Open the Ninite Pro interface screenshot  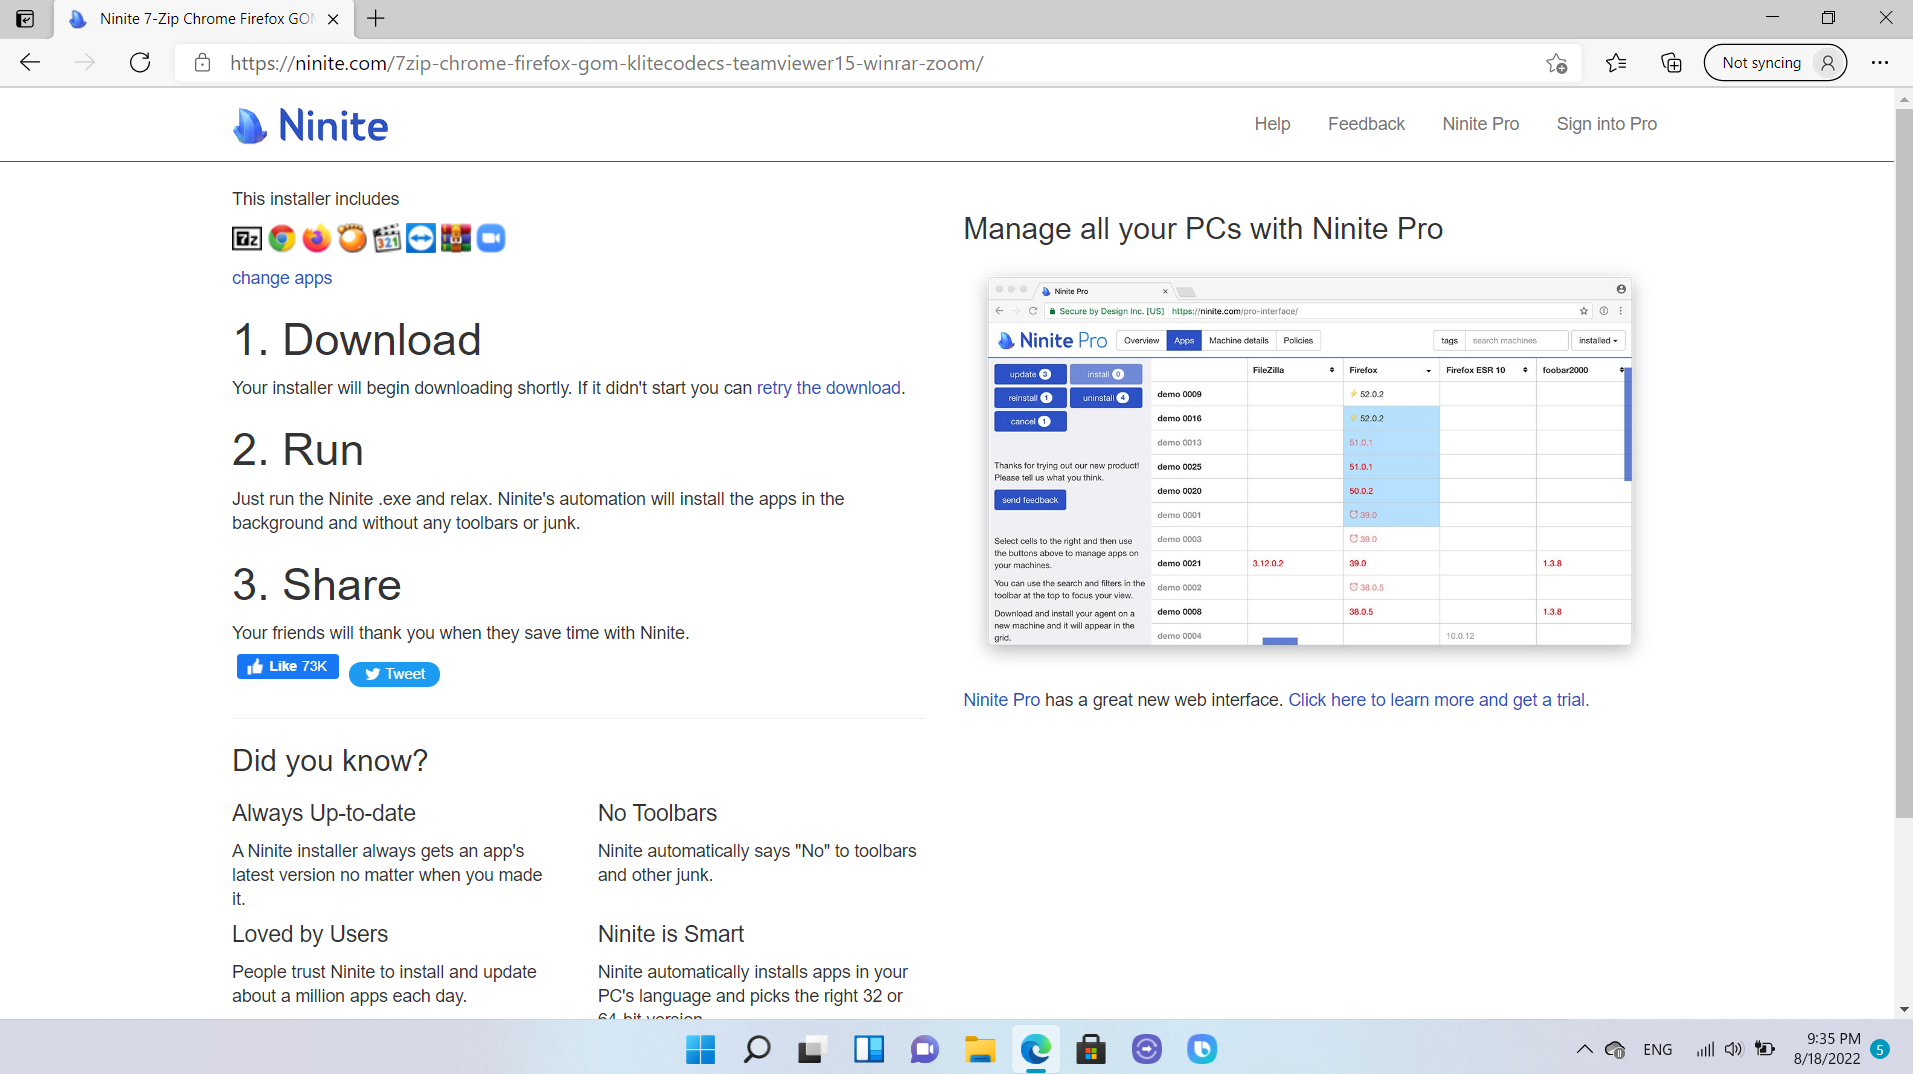pyautogui.click(x=1309, y=461)
